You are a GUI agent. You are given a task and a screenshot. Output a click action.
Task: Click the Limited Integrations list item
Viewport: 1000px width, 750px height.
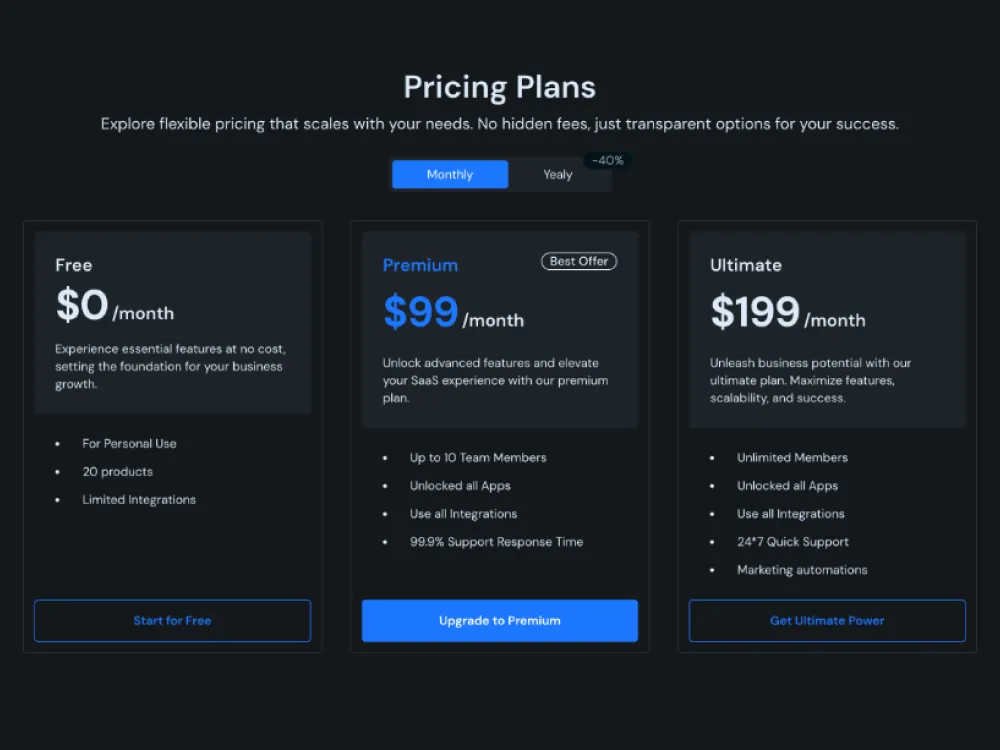click(139, 499)
